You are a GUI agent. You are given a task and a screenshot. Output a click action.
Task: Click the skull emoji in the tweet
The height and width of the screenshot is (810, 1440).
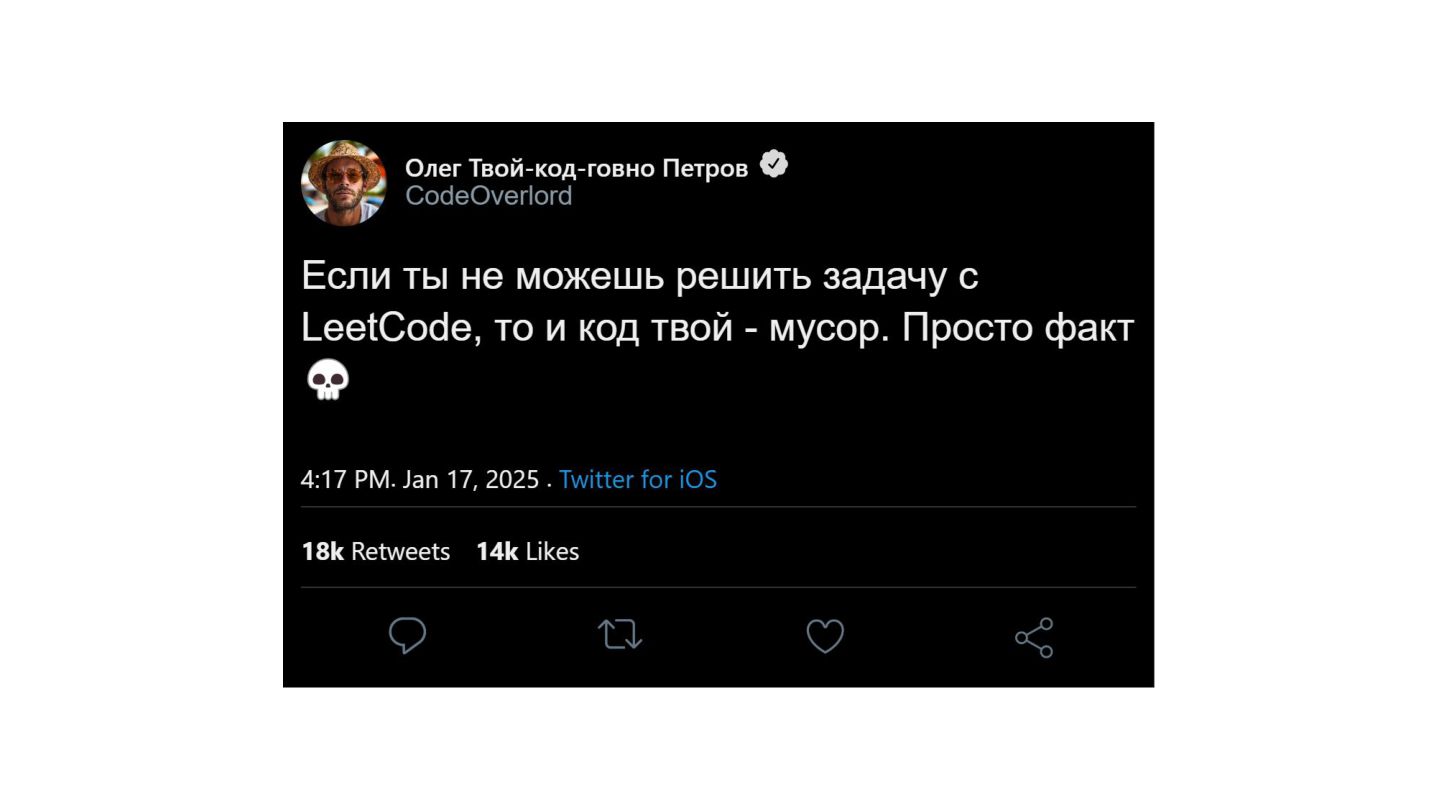click(327, 380)
